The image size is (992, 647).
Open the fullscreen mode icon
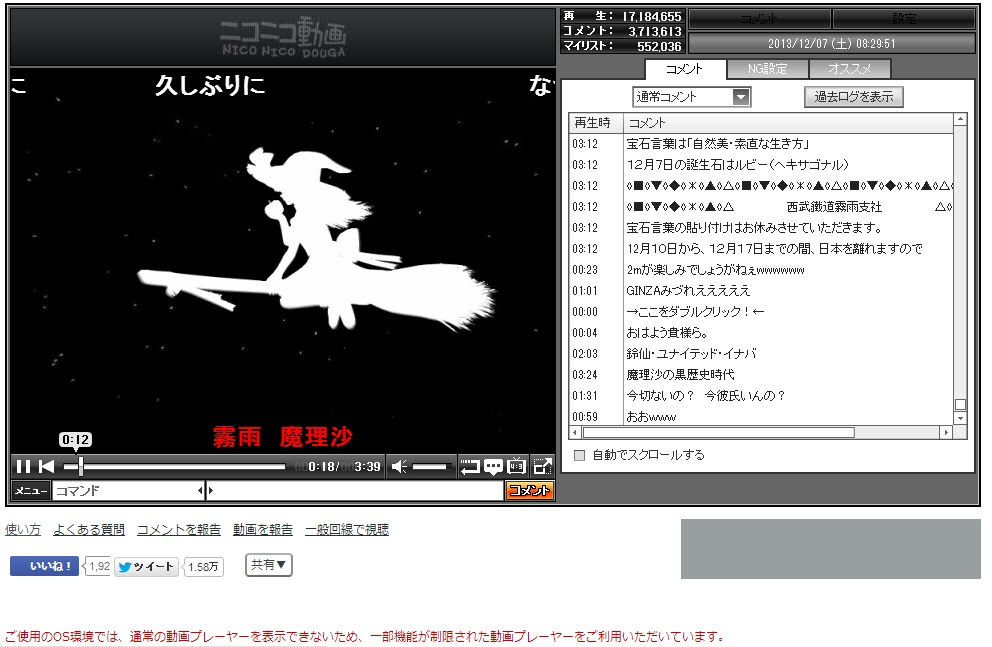(x=543, y=467)
